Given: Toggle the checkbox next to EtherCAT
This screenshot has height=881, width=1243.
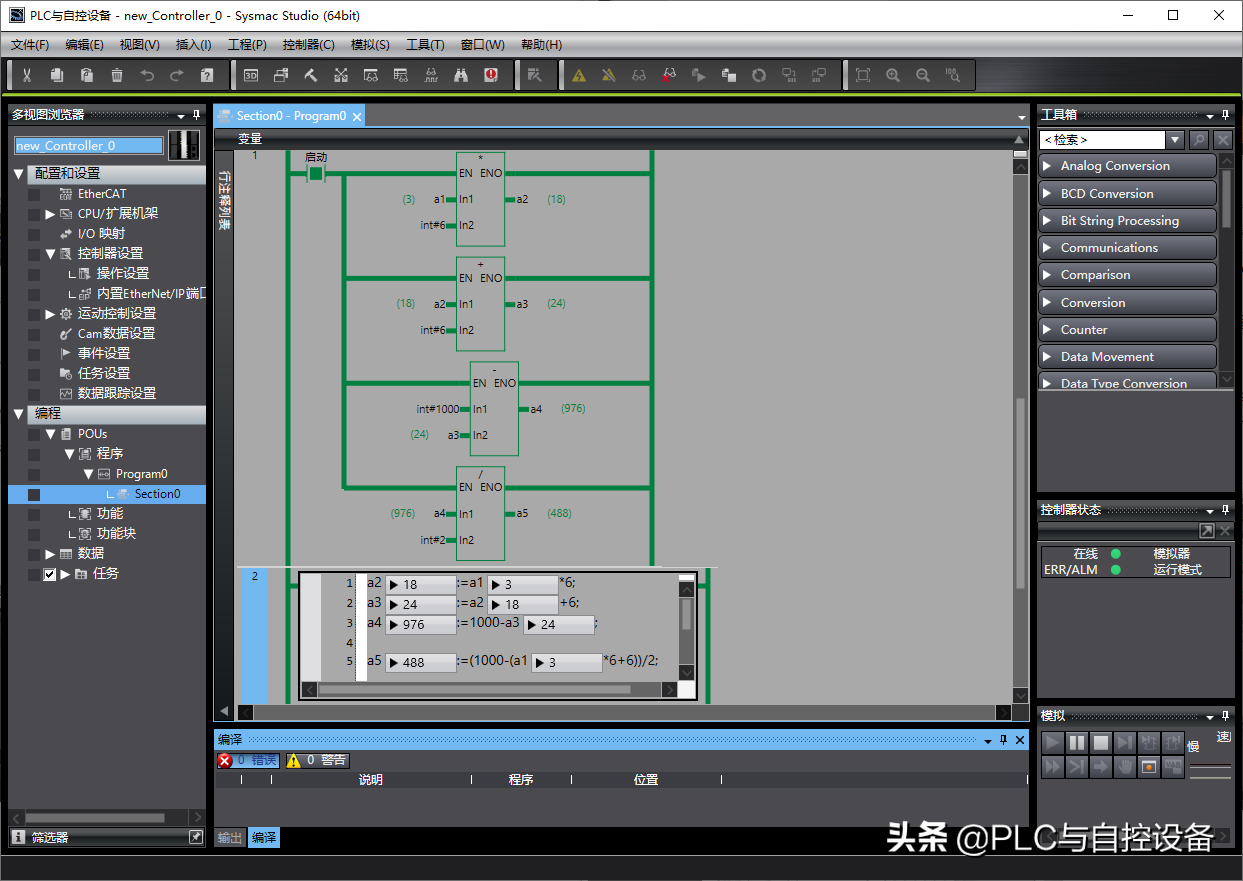Looking at the screenshot, I should 34,194.
